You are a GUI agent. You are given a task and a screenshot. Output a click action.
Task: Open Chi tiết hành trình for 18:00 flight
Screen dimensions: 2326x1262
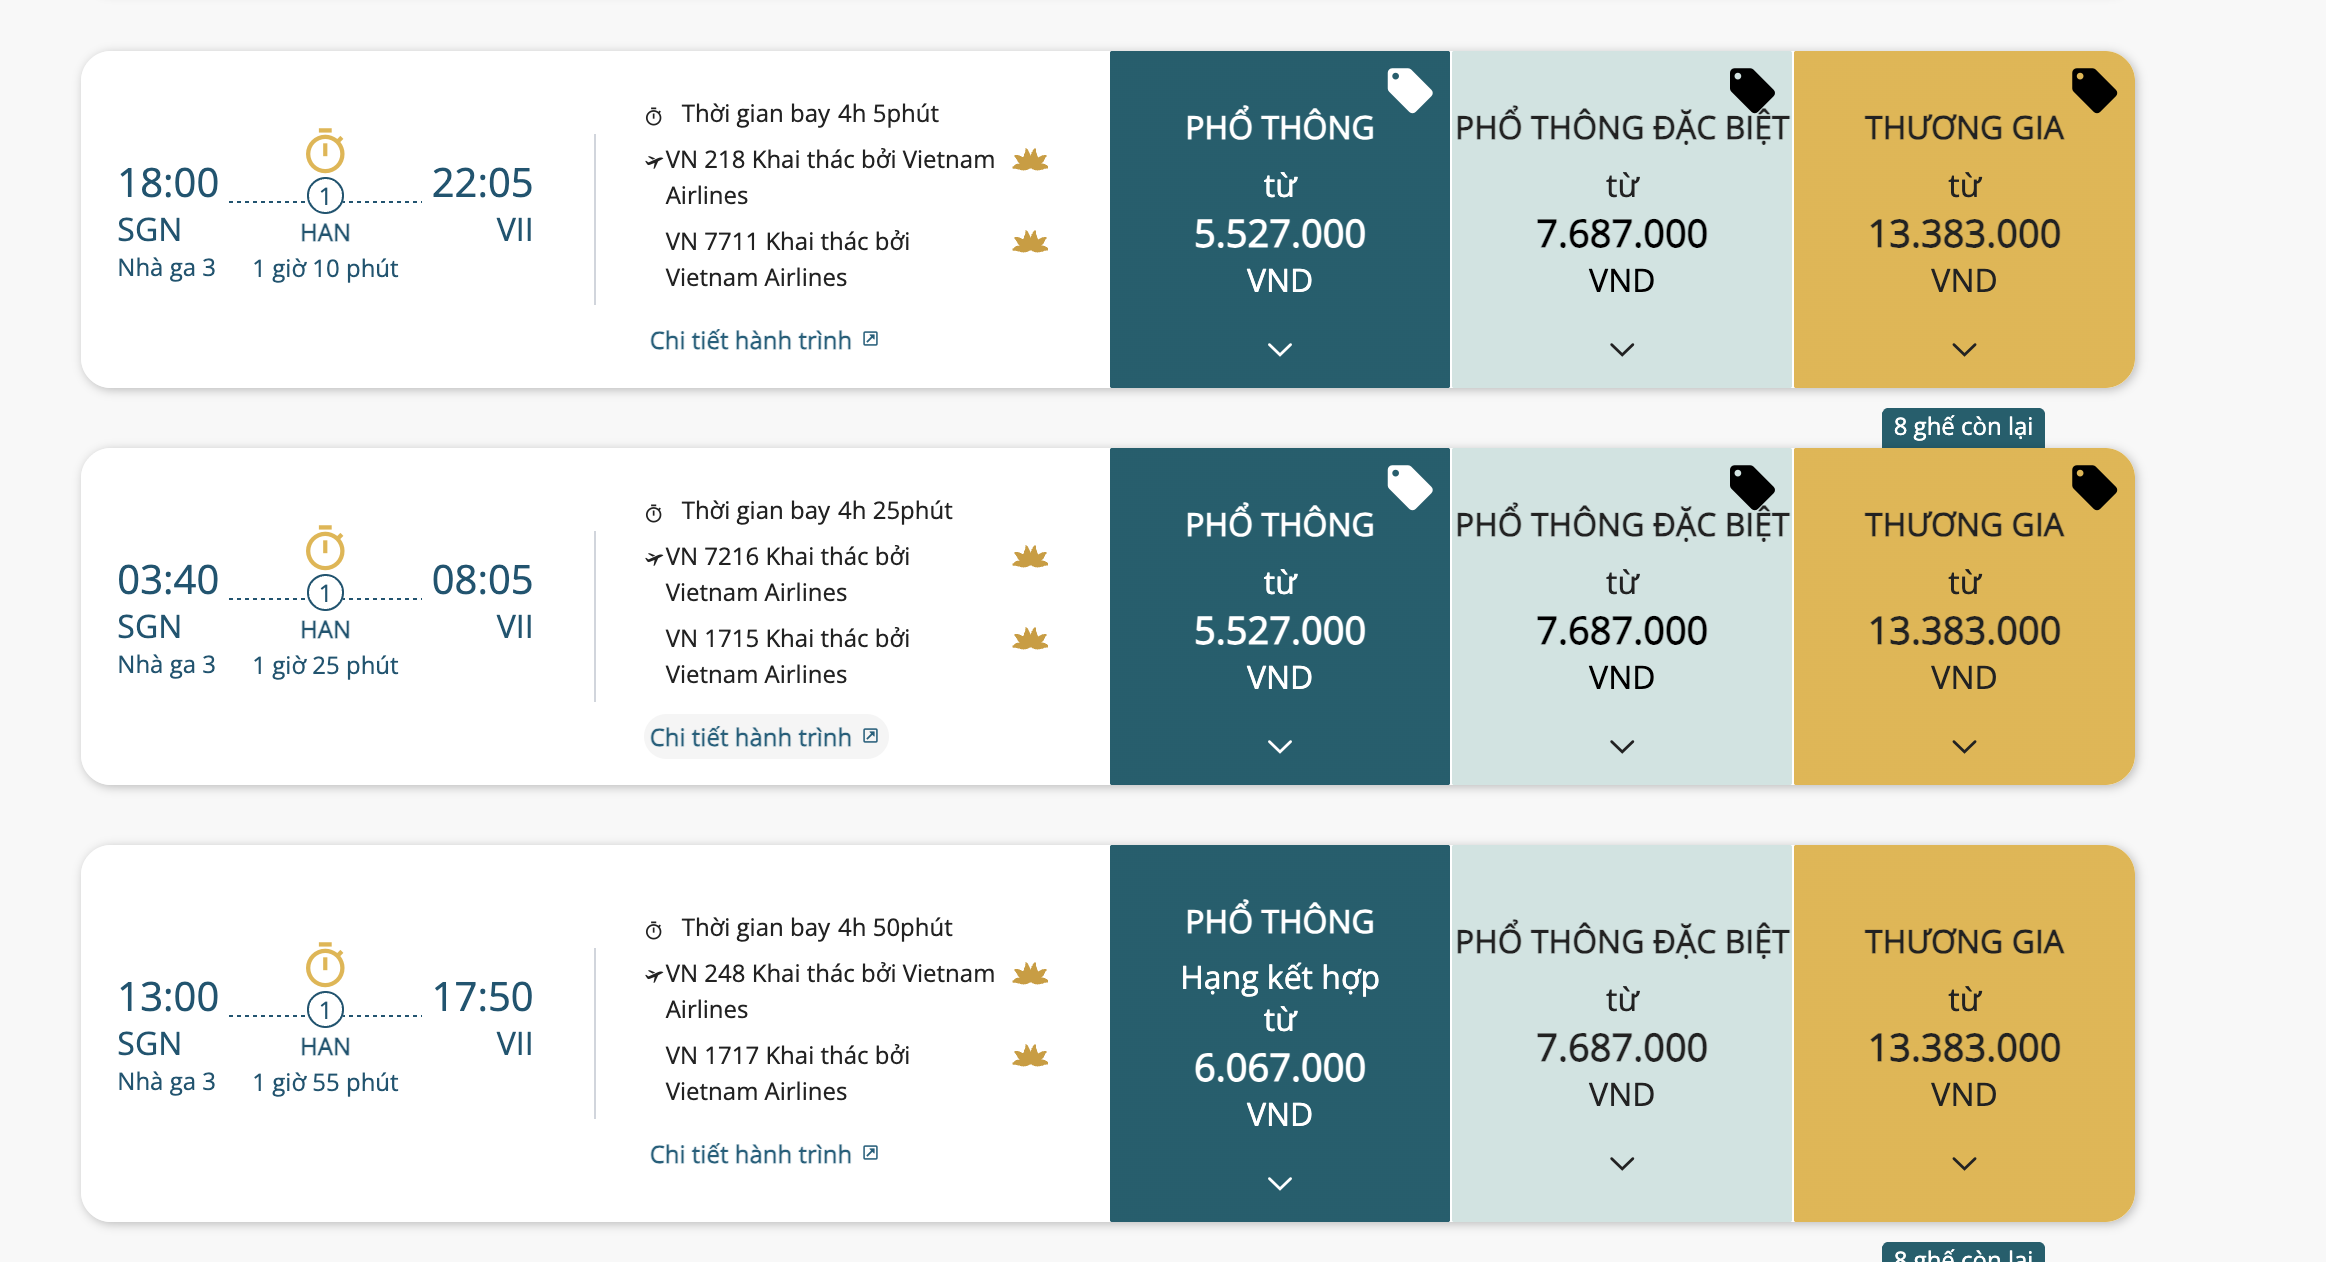[x=763, y=340]
